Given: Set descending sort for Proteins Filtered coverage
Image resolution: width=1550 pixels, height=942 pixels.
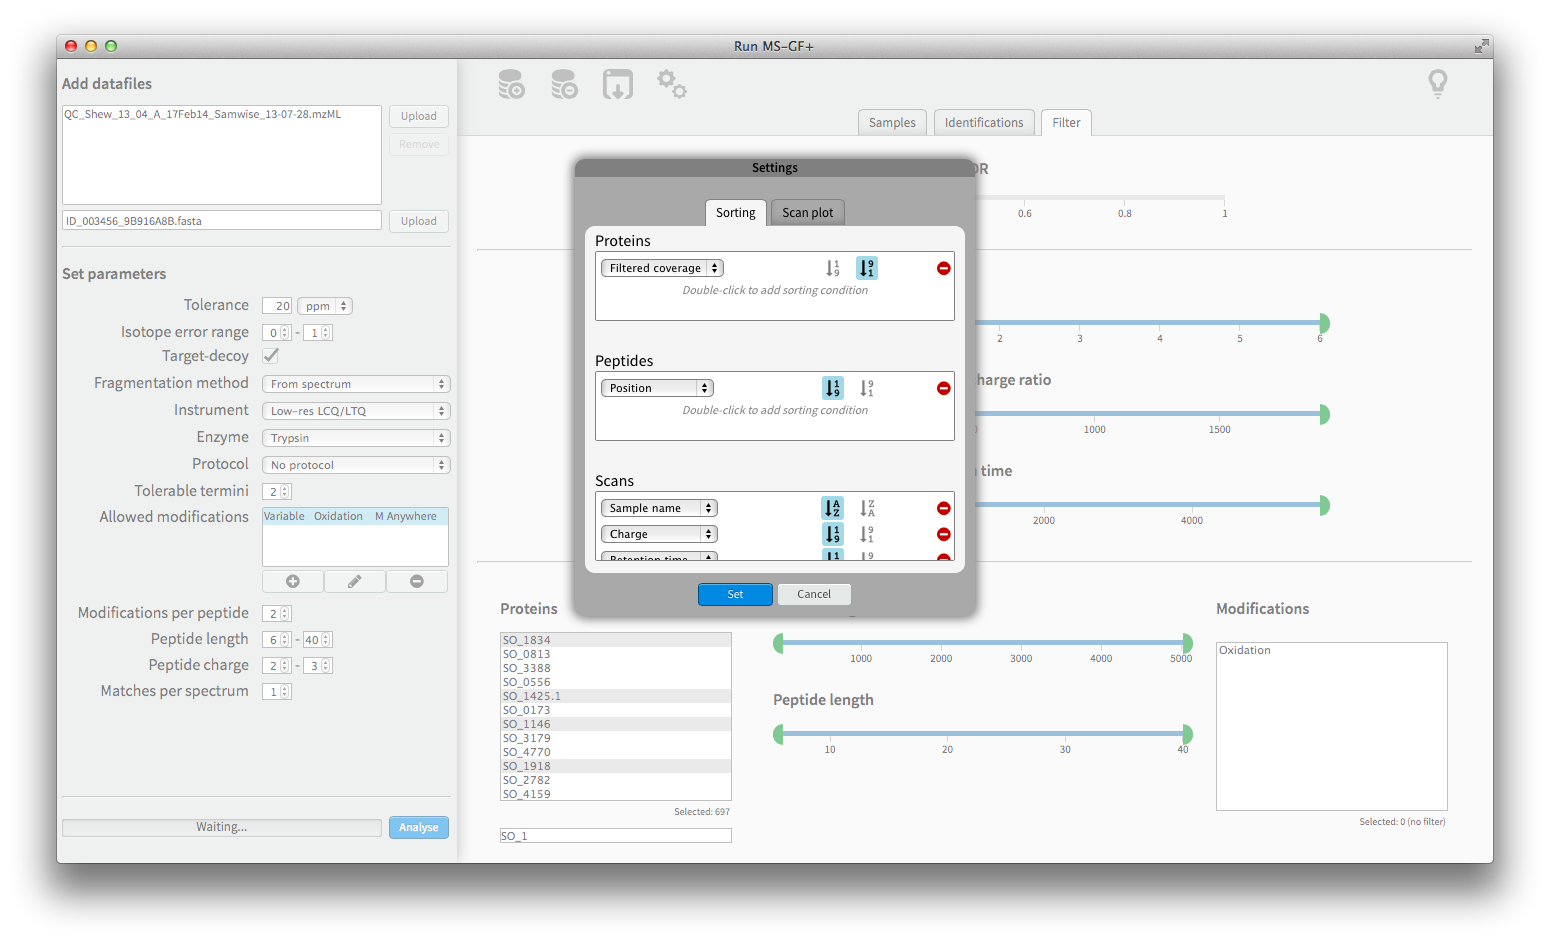Looking at the screenshot, I should click(866, 268).
